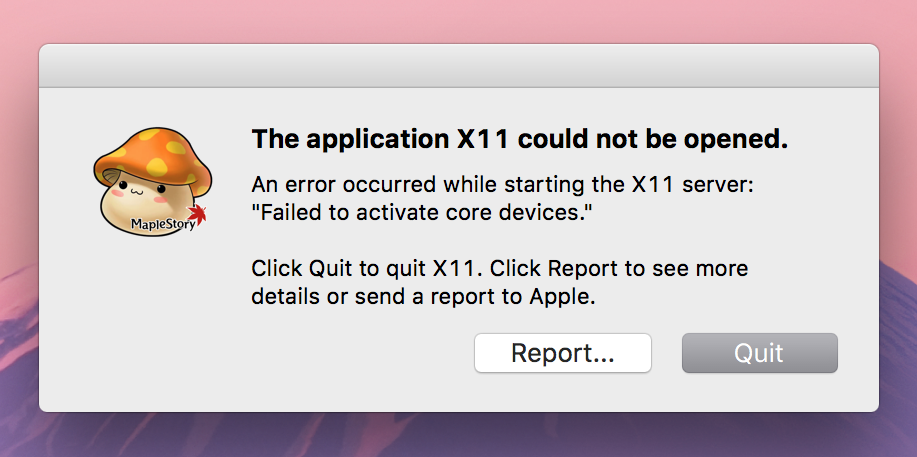Quit X11 using the Quit button
The height and width of the screenshot is (457, 917).
759,353
